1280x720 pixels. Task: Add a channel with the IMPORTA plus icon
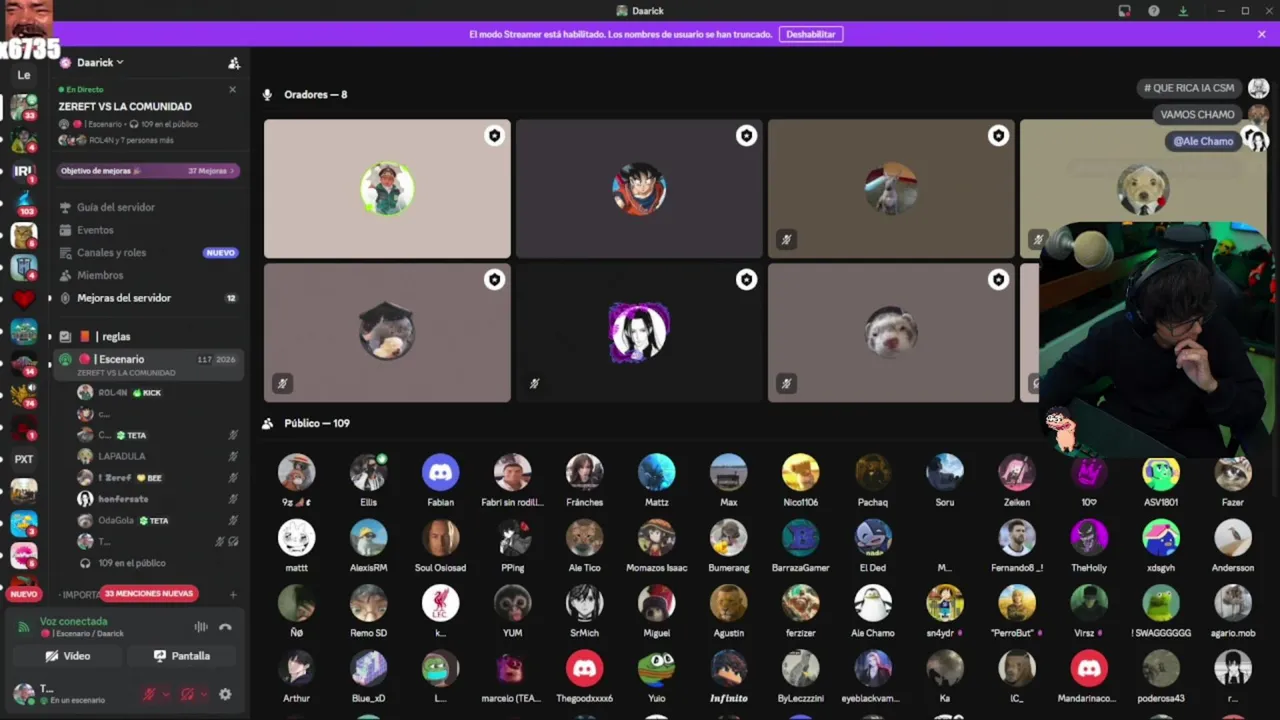click(233, 595)
